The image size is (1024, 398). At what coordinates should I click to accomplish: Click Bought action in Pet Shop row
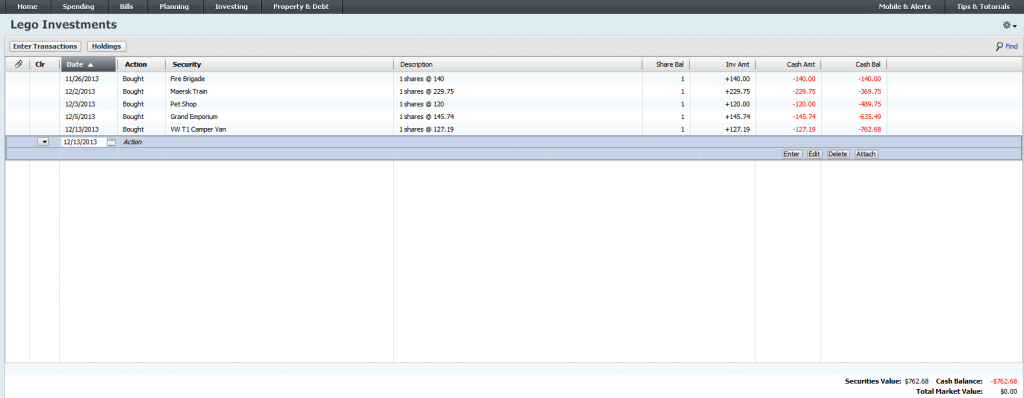pos(133,104)
